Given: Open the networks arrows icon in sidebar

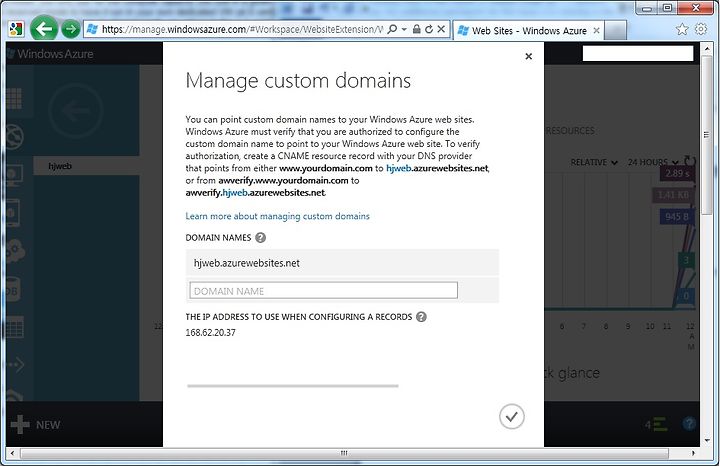Looking at the screenshot, I should coord(15,365).
